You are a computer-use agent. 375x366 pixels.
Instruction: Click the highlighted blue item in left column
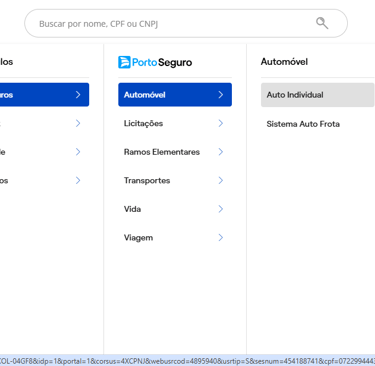(44, 95)
